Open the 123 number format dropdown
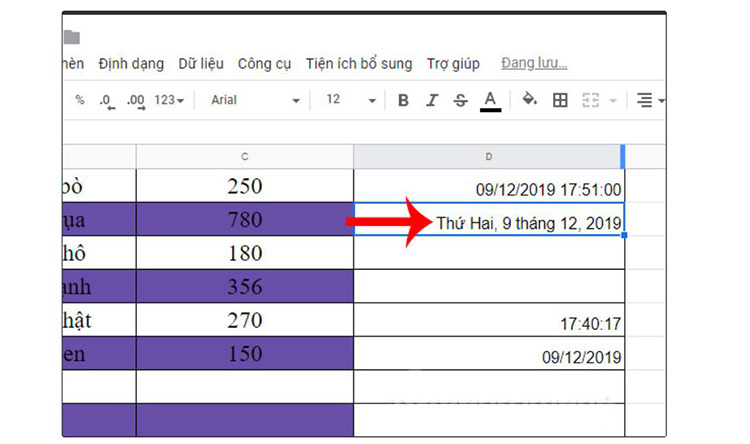Screen dimensions: 750x444 click(x=169, y=100)
